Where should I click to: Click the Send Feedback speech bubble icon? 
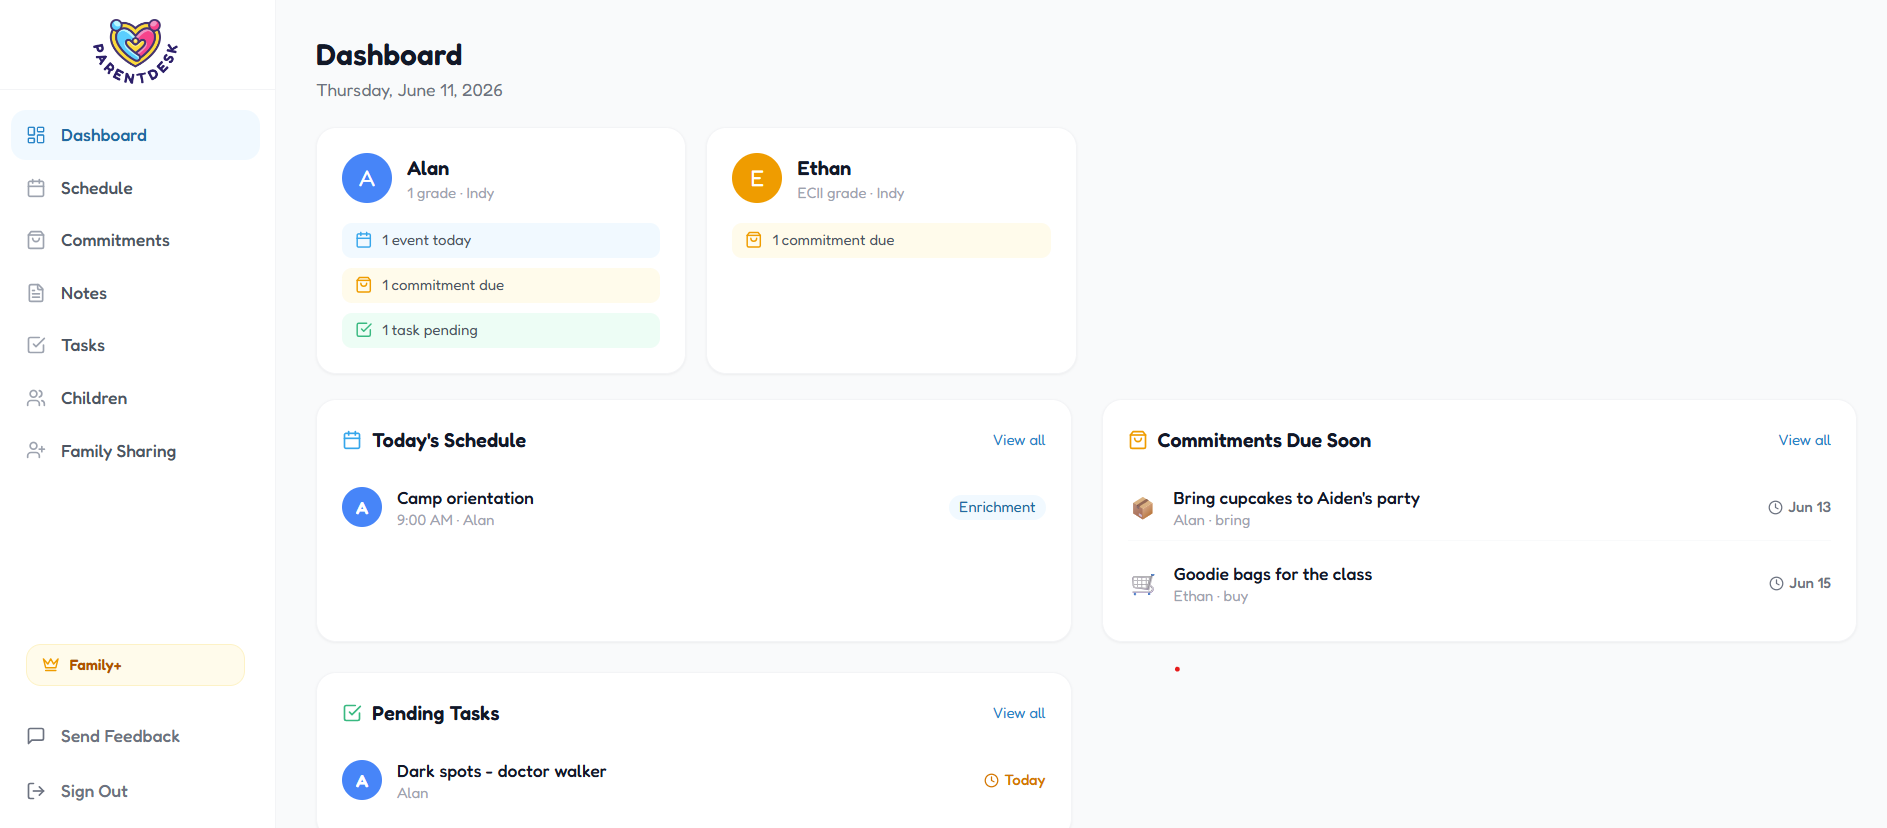(36, 736)
